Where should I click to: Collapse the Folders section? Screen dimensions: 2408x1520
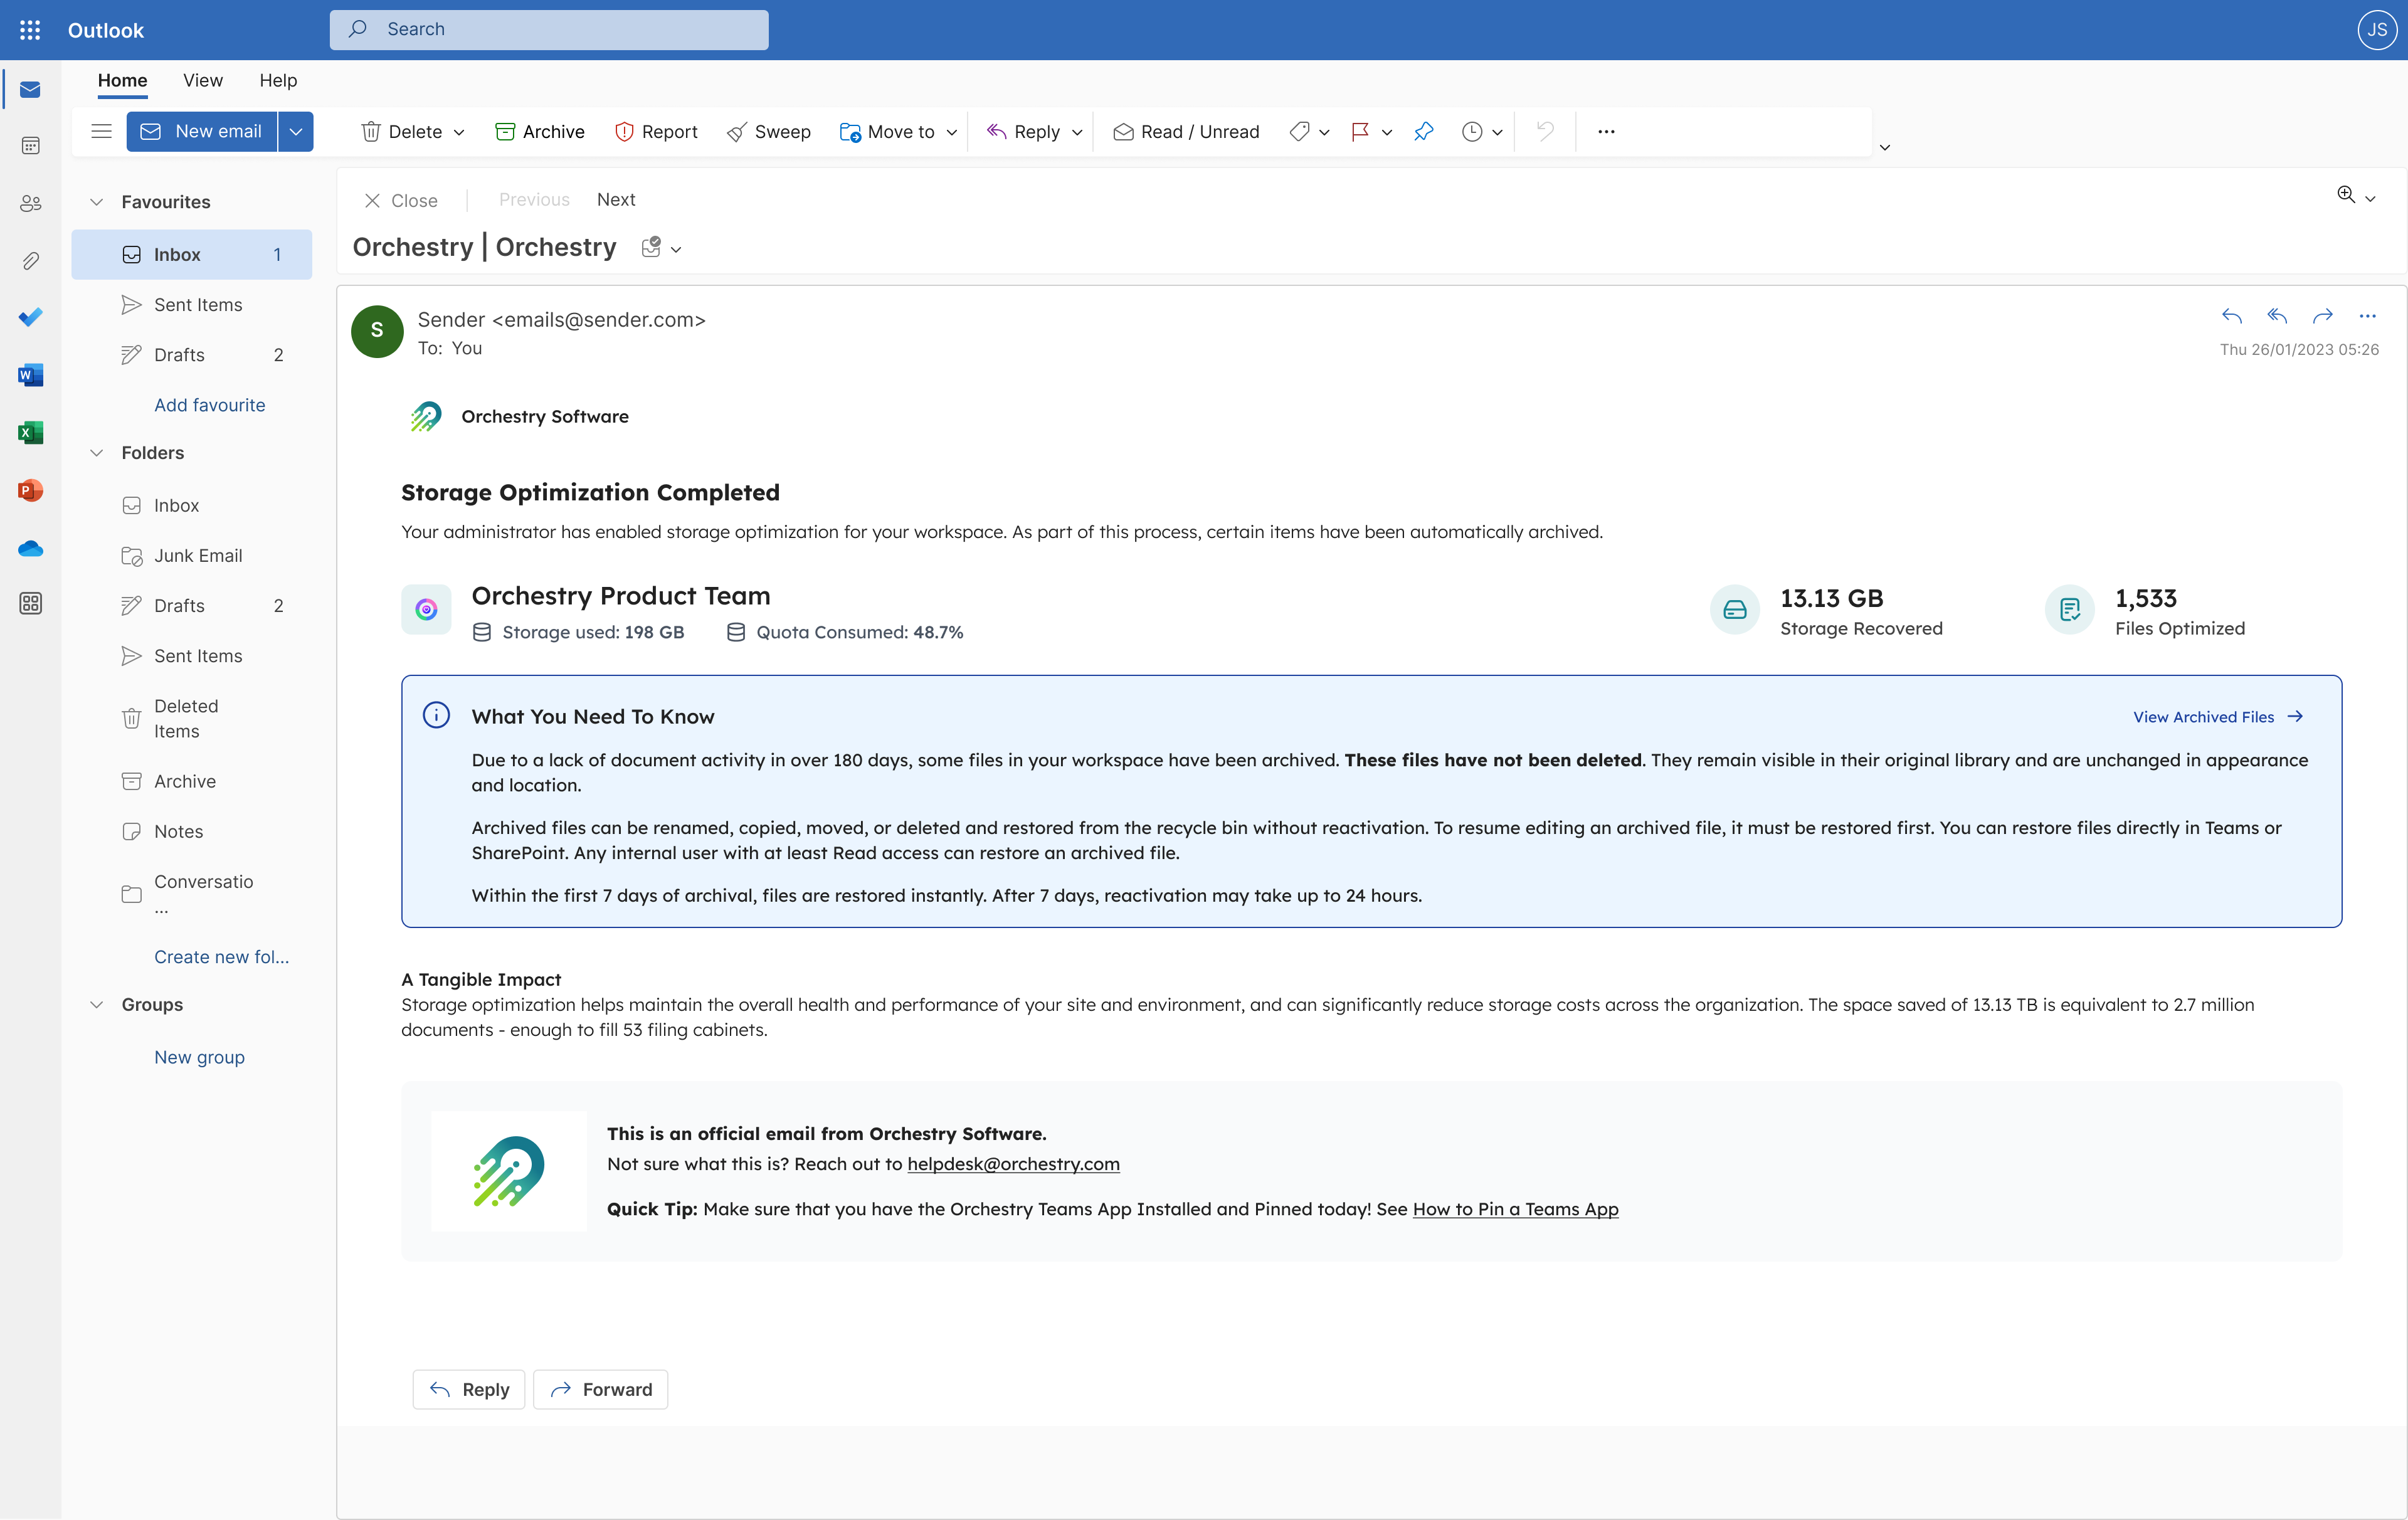97,453
